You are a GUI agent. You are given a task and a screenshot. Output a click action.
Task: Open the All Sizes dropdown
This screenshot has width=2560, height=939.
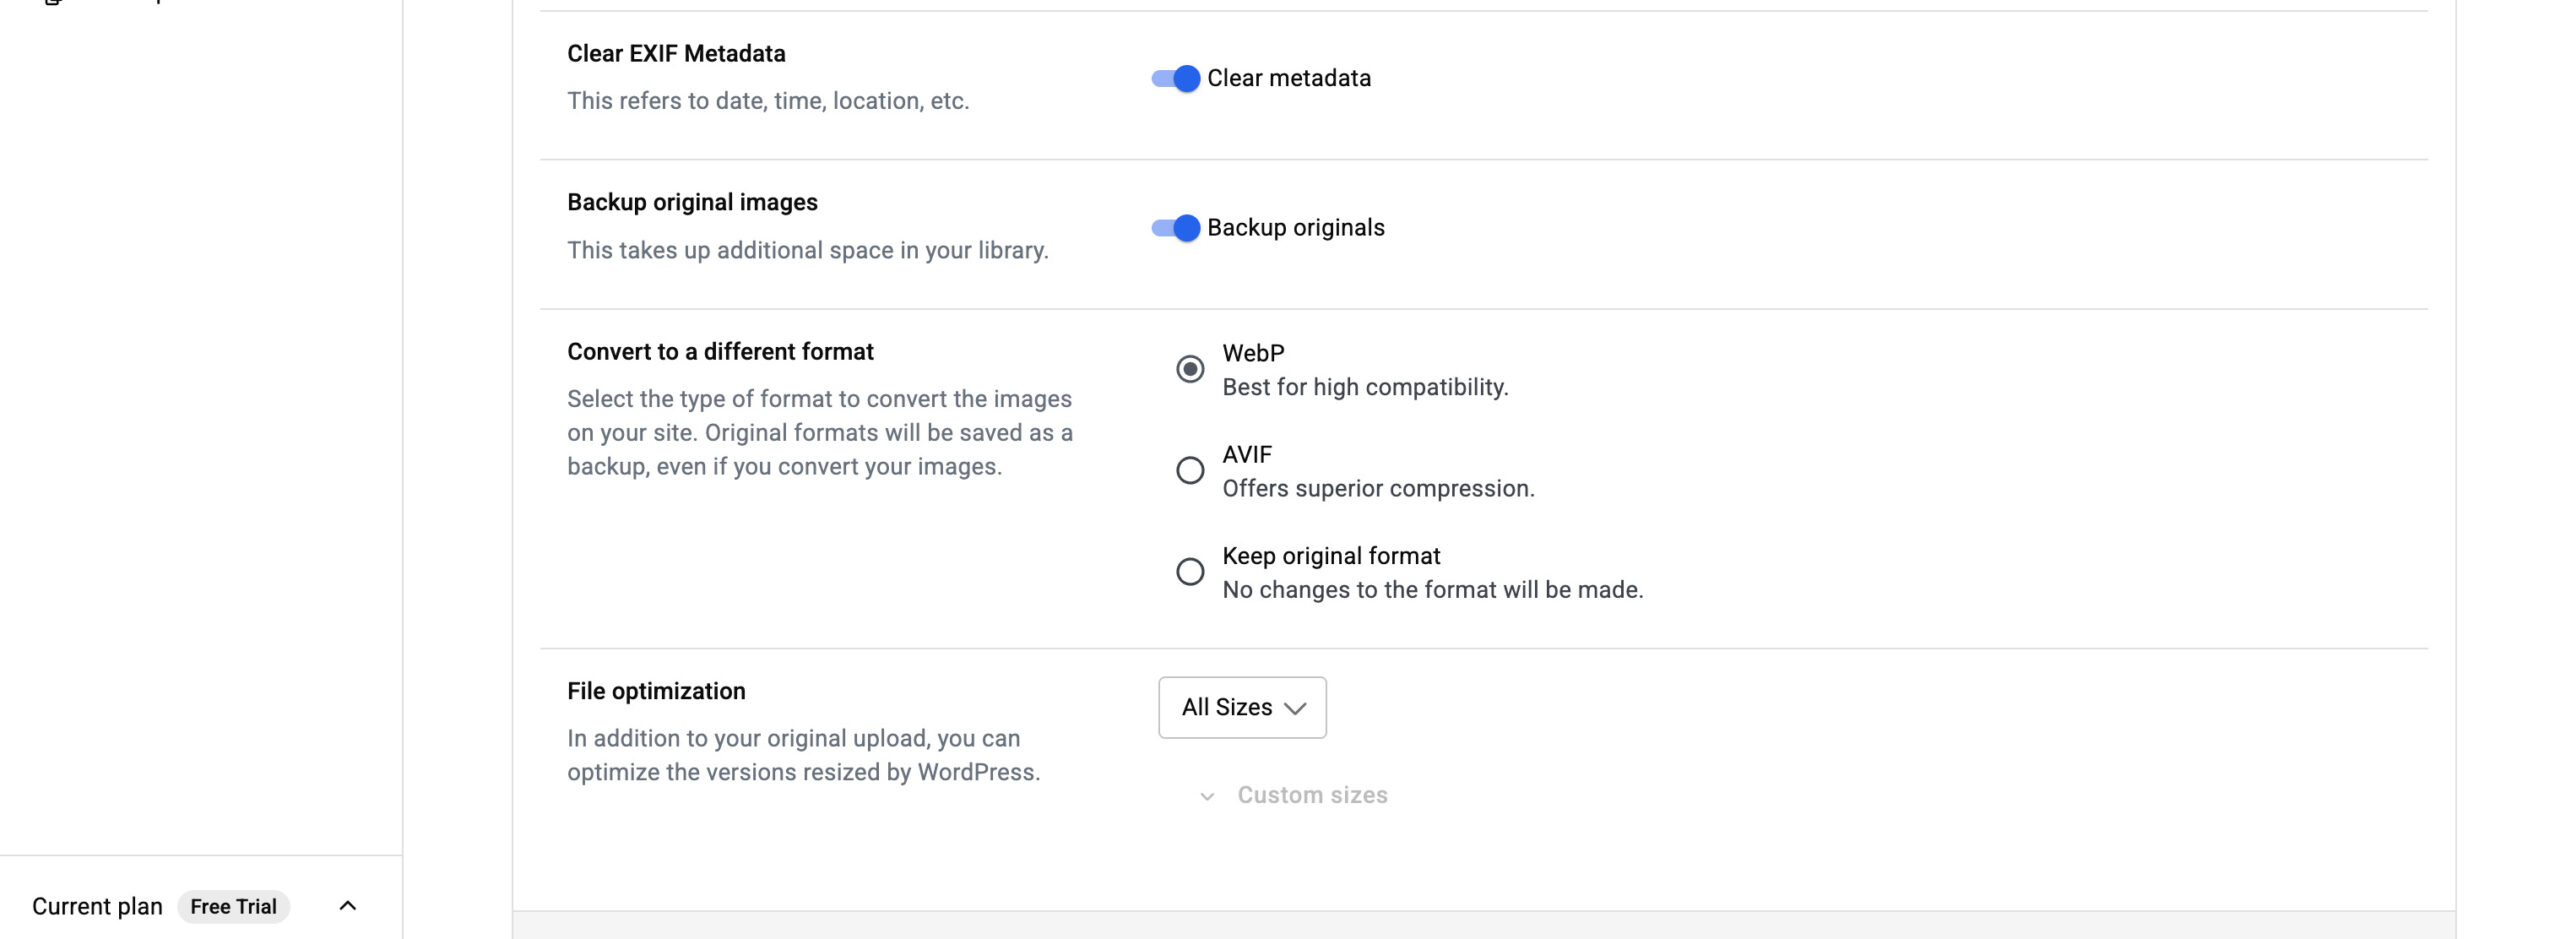1241,708
